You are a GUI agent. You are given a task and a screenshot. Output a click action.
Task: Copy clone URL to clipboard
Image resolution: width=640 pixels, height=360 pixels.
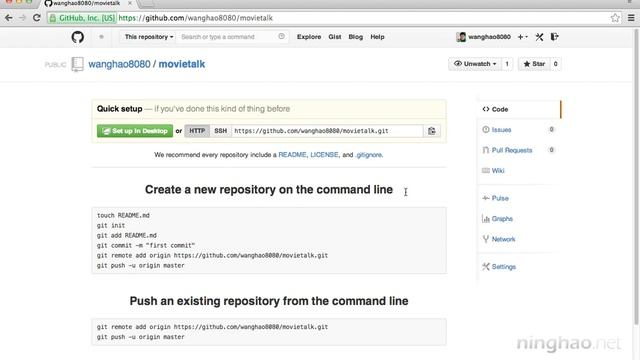click(431, 131)
